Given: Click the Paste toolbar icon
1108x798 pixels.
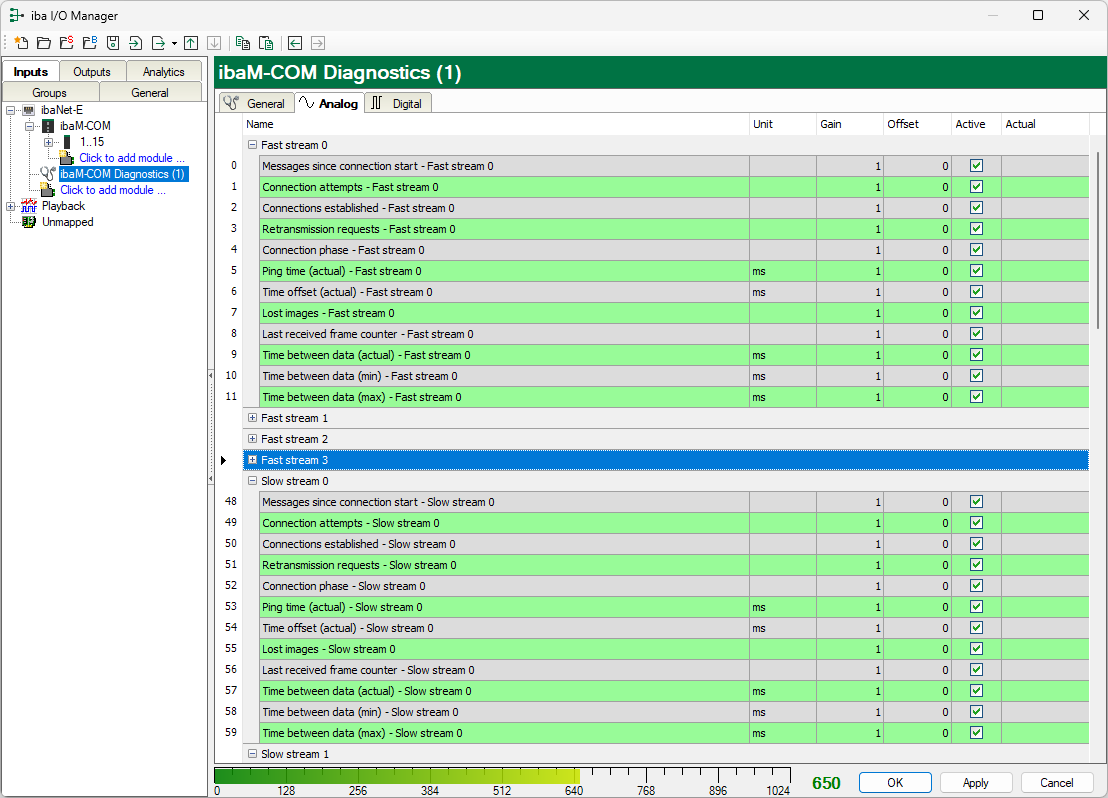Looking at the screenshot, I should [x=266, y=43].
